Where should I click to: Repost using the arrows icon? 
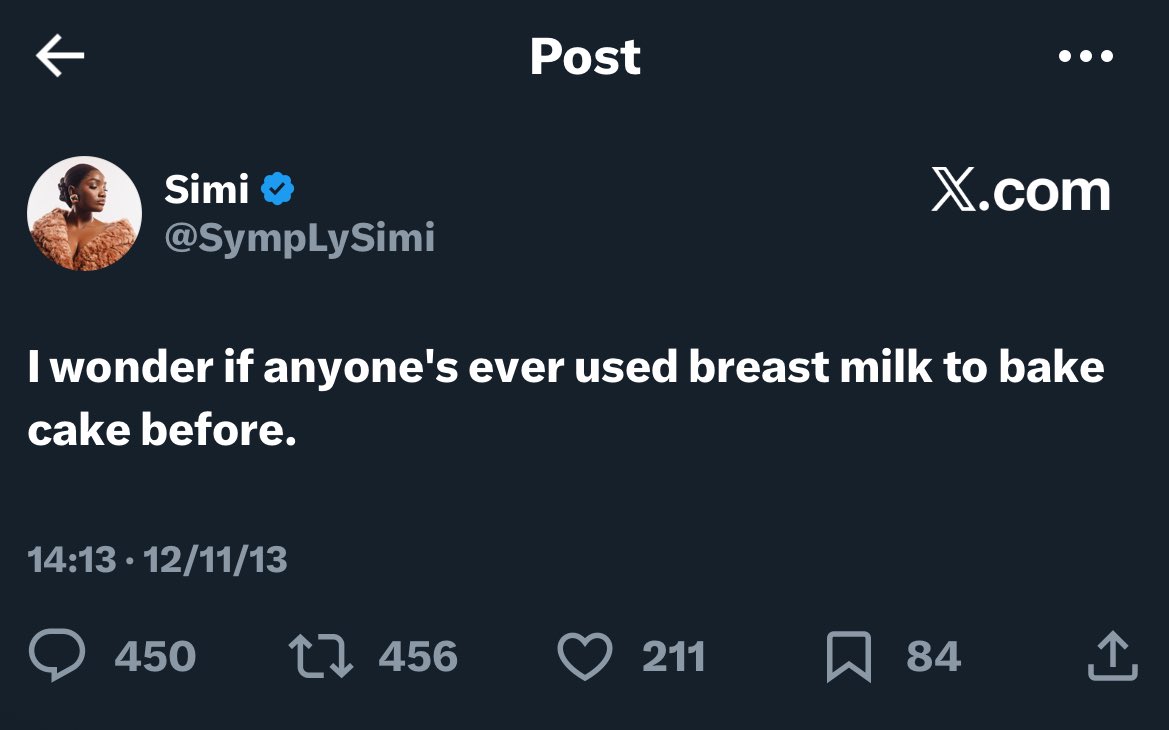point(320,656)
